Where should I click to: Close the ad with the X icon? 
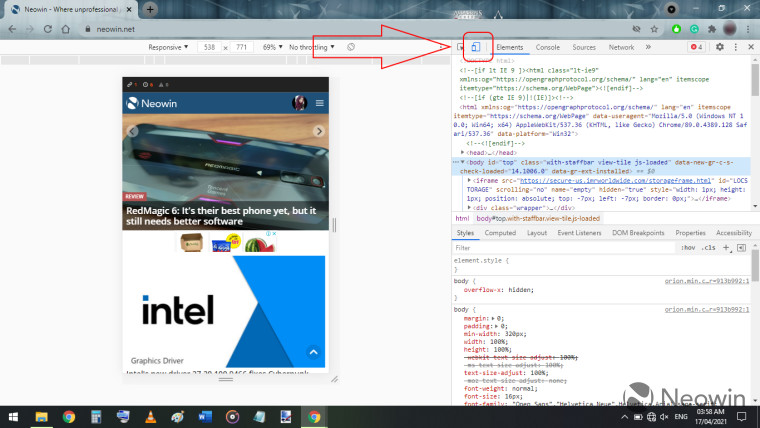click(x=274, y=234)
